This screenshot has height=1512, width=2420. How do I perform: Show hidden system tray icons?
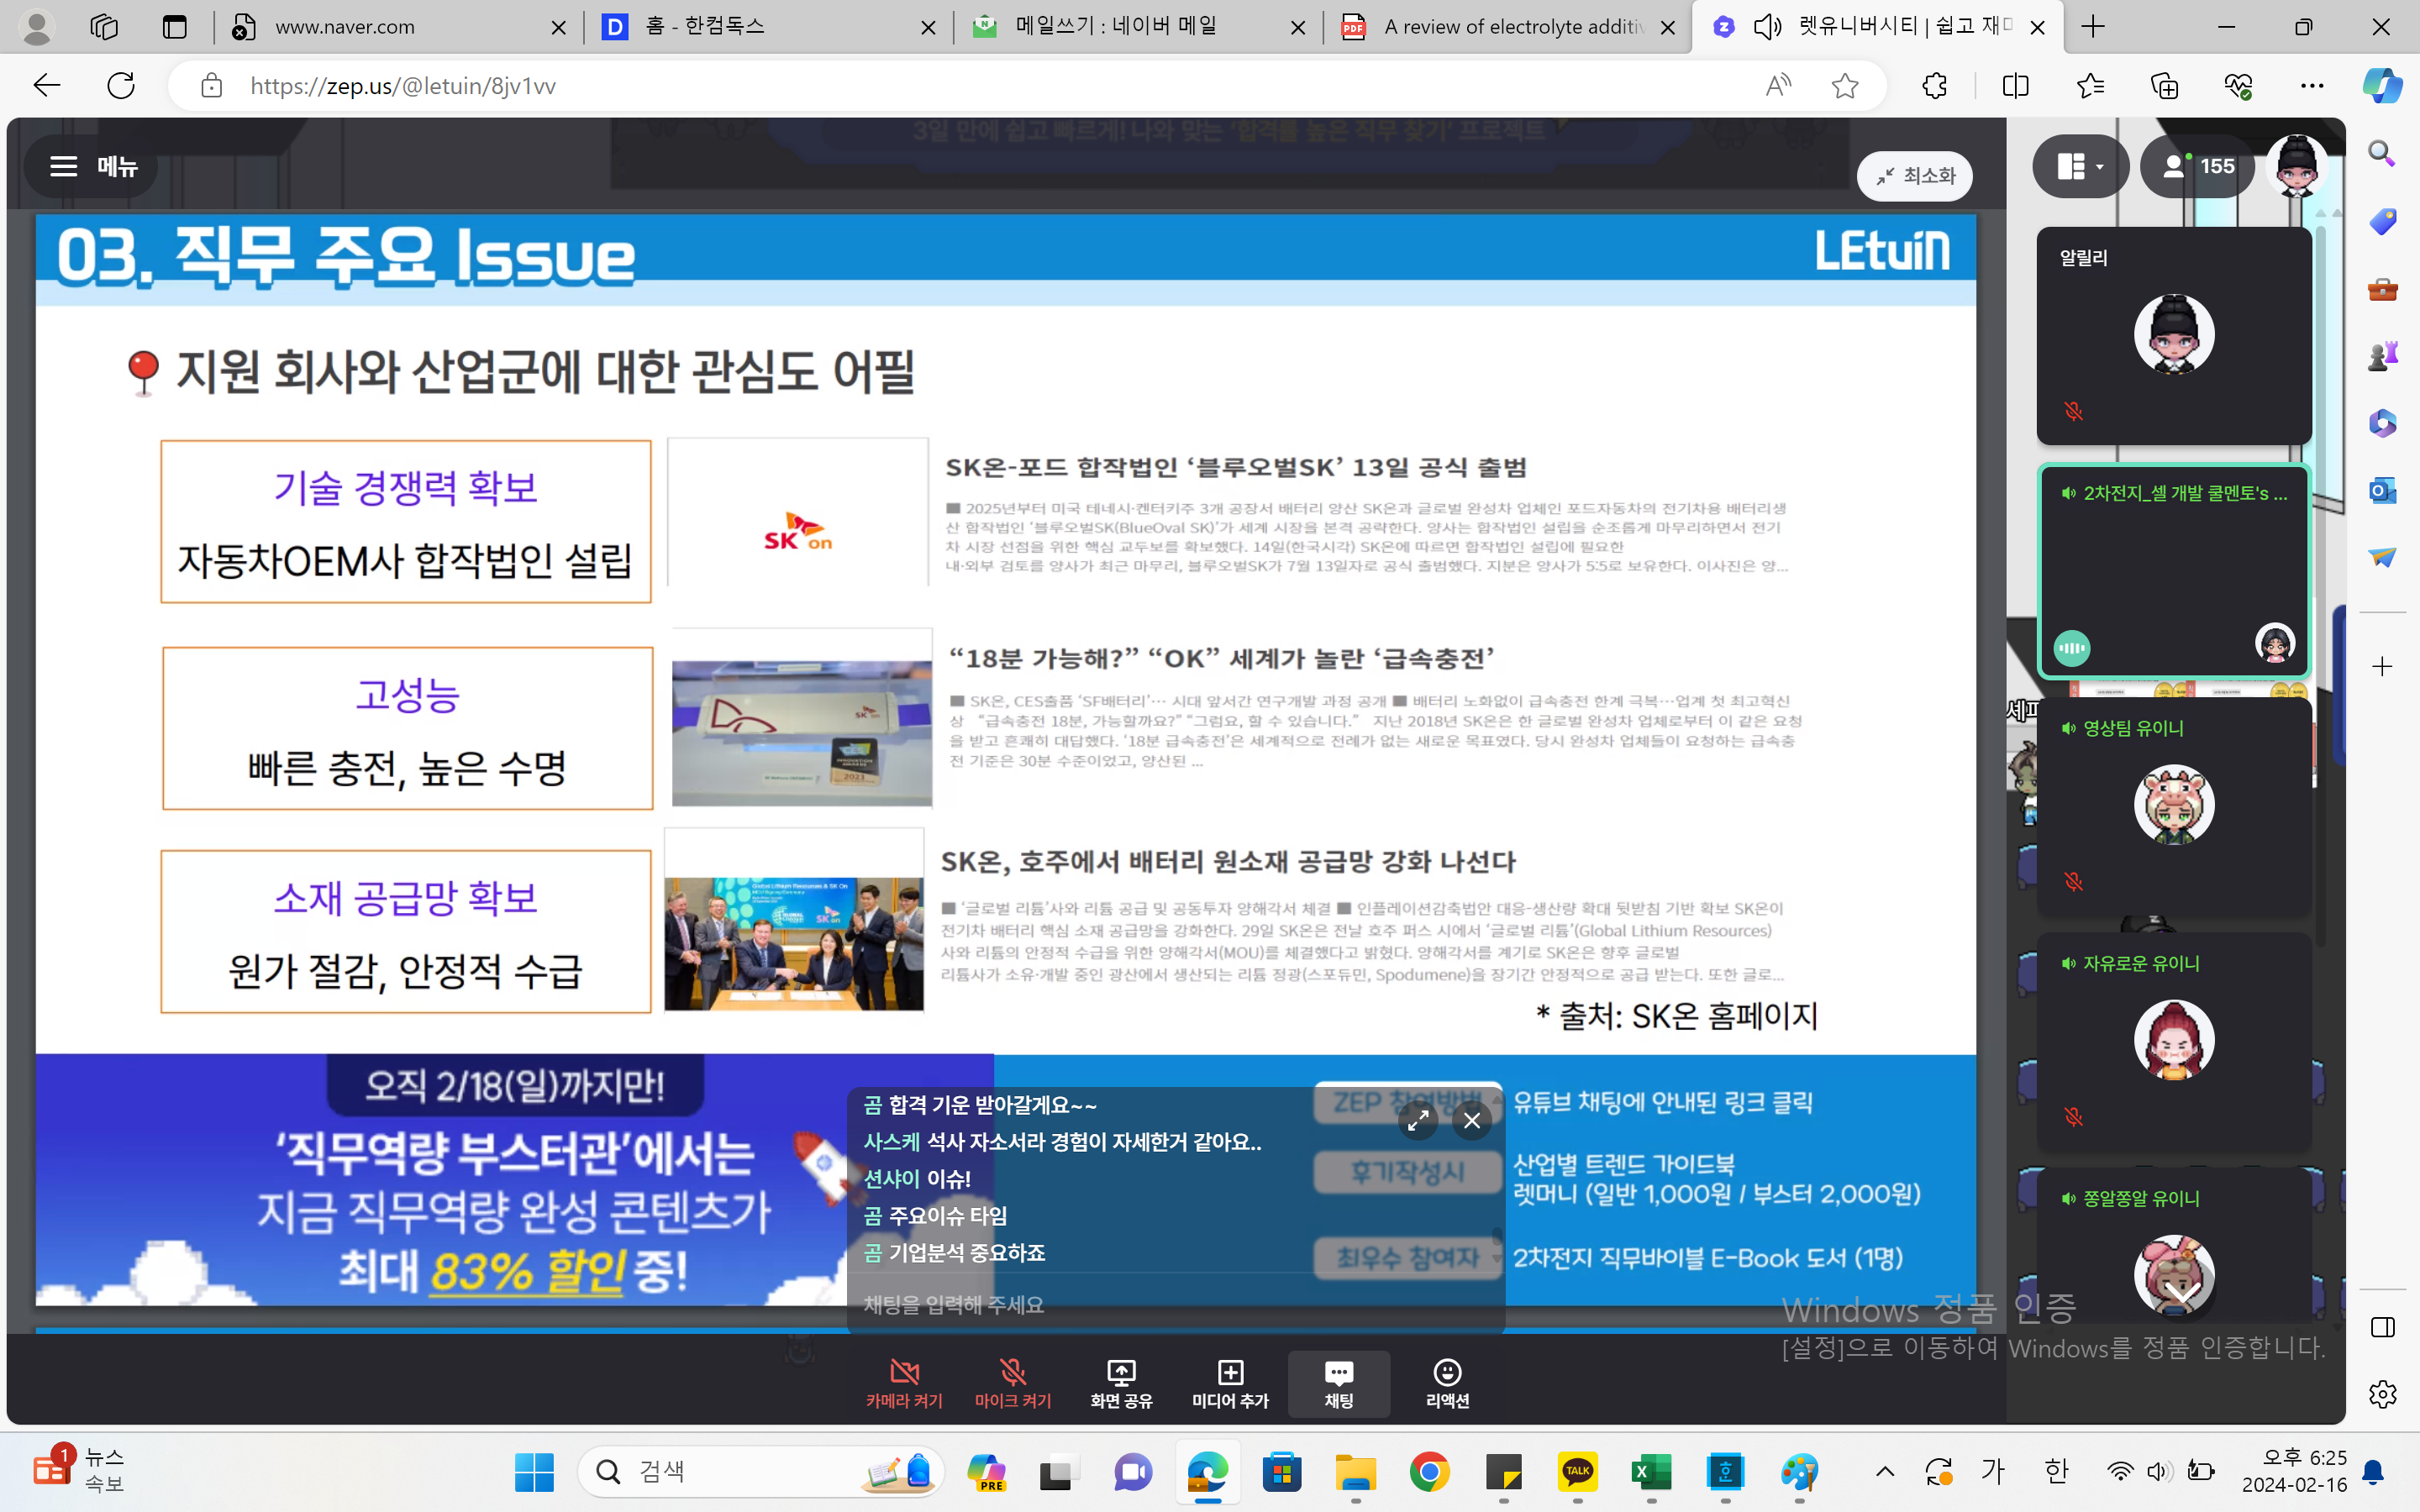1885,1471
